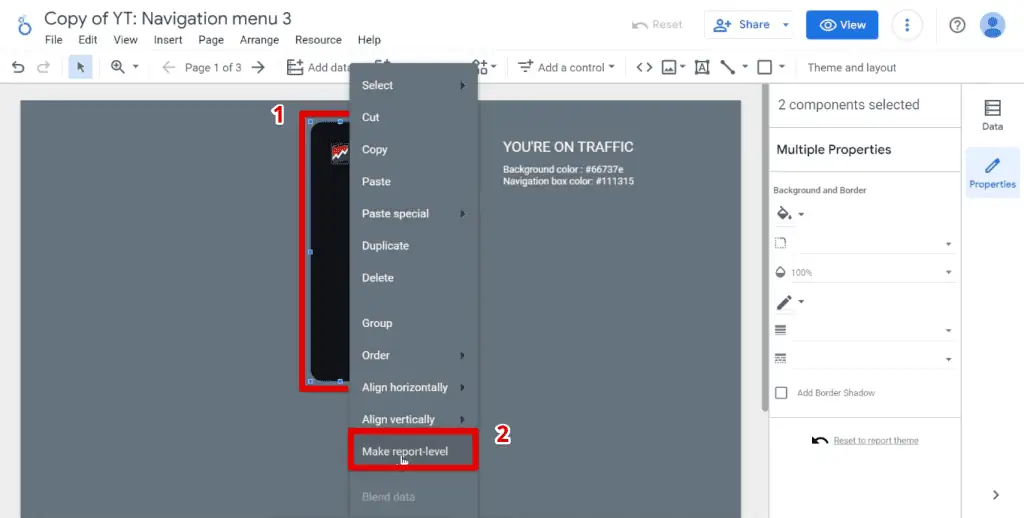
Task: Open the help question mark icon
Action: point(957,25)
